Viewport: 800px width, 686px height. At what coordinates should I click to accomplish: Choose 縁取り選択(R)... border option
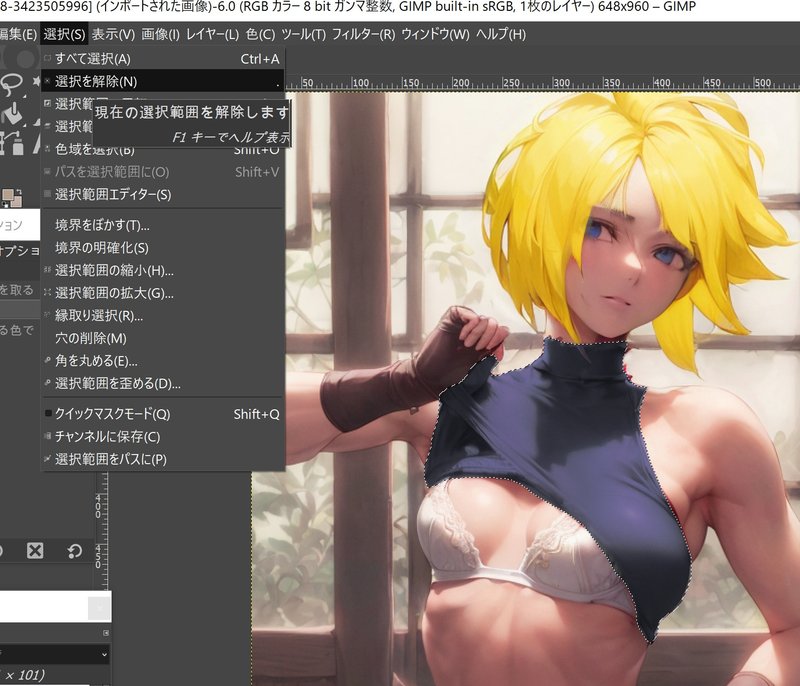pos(162,316)
